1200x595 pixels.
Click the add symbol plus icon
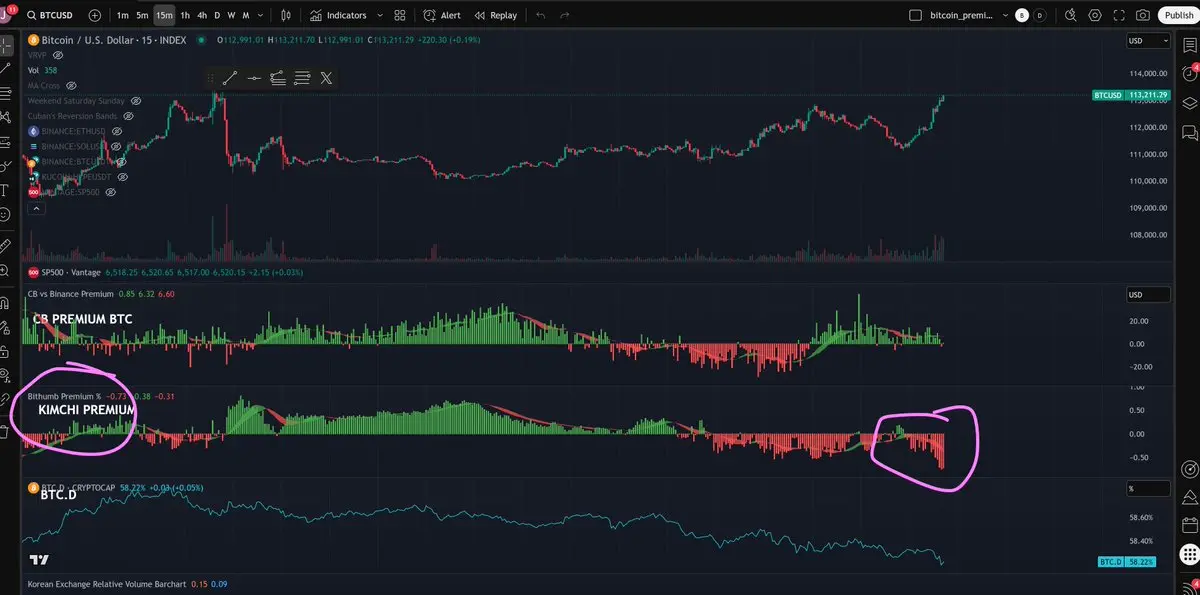[x=94, y=15]
